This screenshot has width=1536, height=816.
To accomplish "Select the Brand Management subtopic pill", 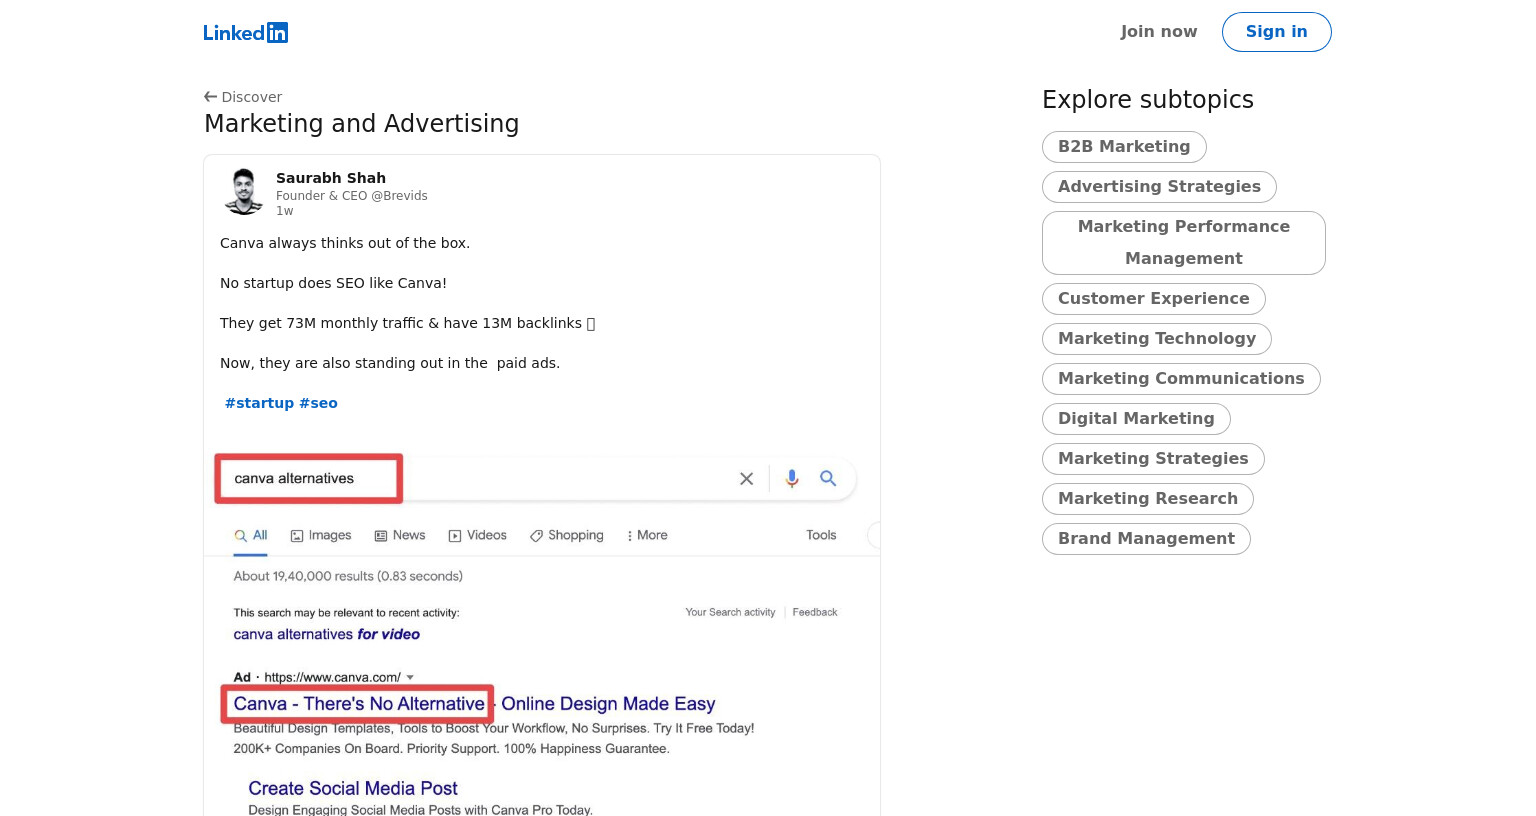I will click(x=1146, y=539).
